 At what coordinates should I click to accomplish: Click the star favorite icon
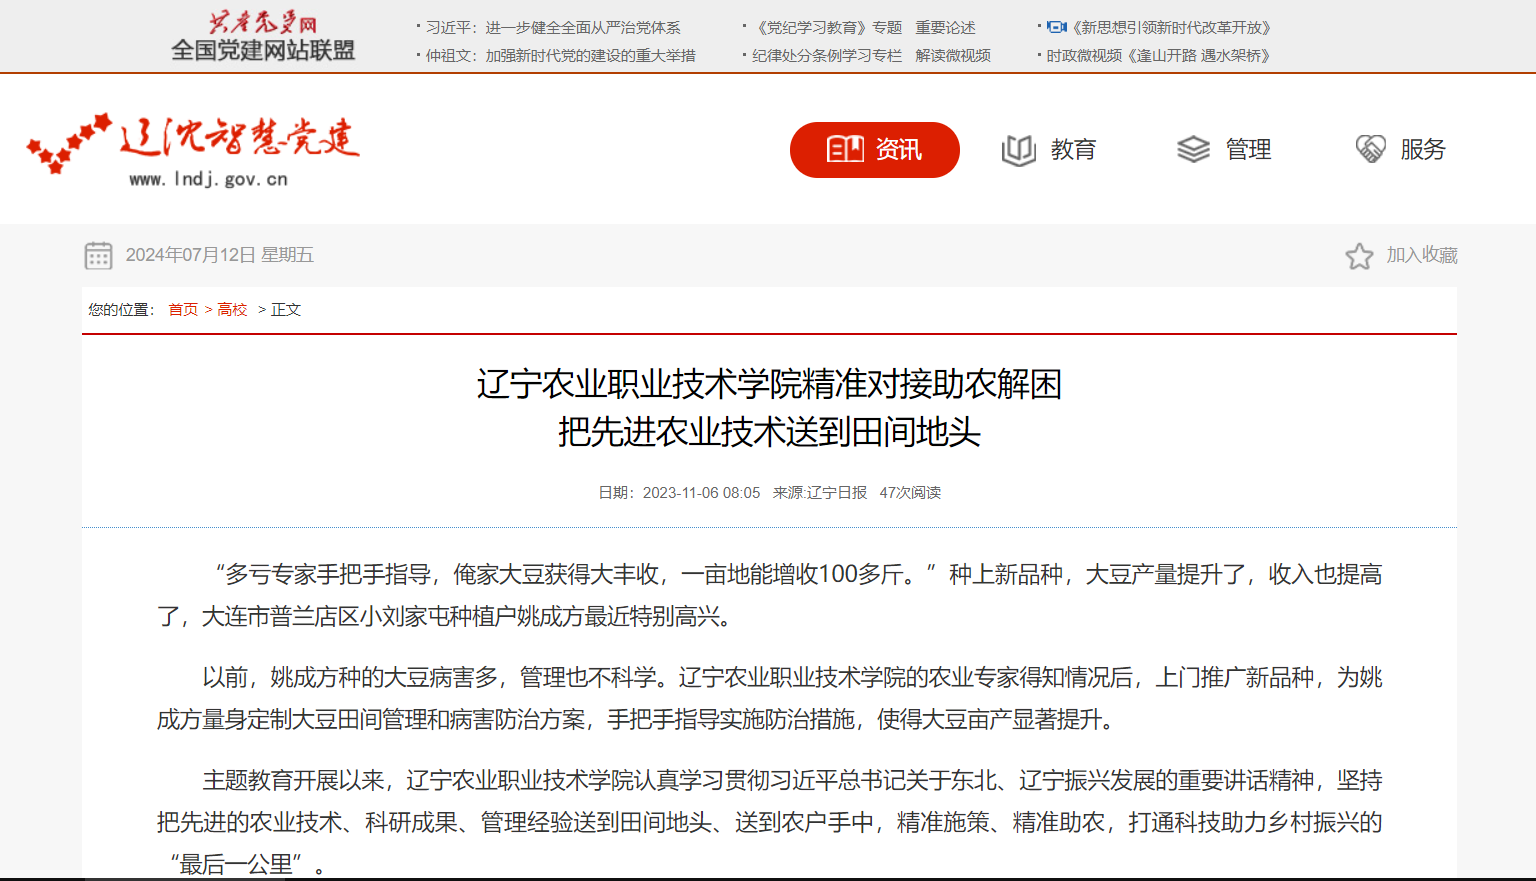click(1359, 256)
